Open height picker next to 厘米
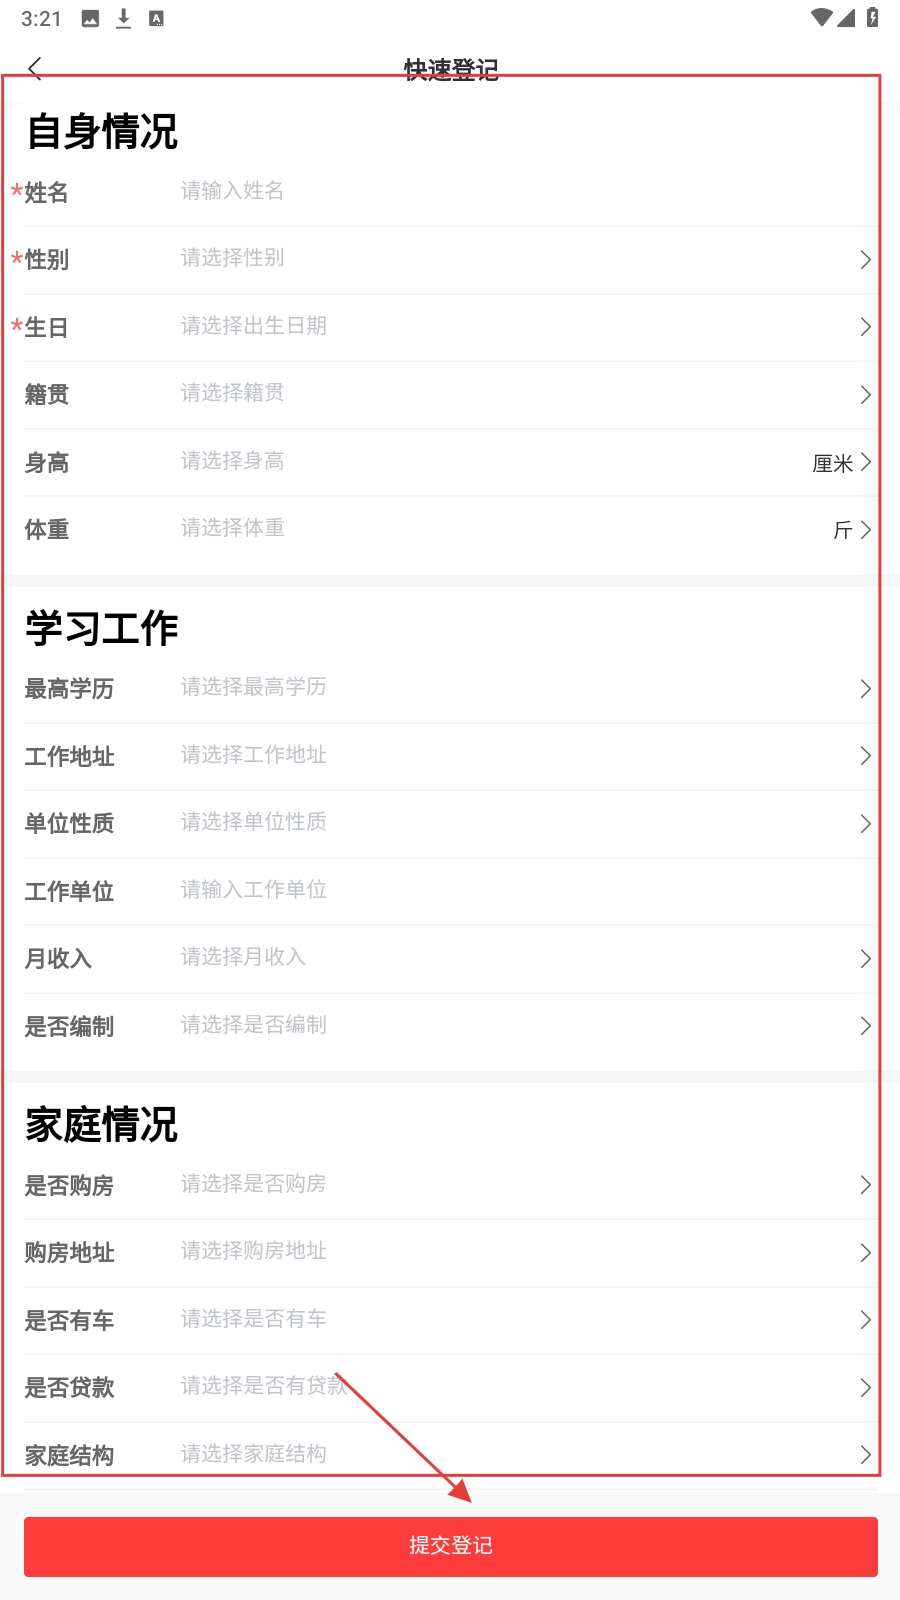The width and height of the screenshot is (900, 1600). 865,462
